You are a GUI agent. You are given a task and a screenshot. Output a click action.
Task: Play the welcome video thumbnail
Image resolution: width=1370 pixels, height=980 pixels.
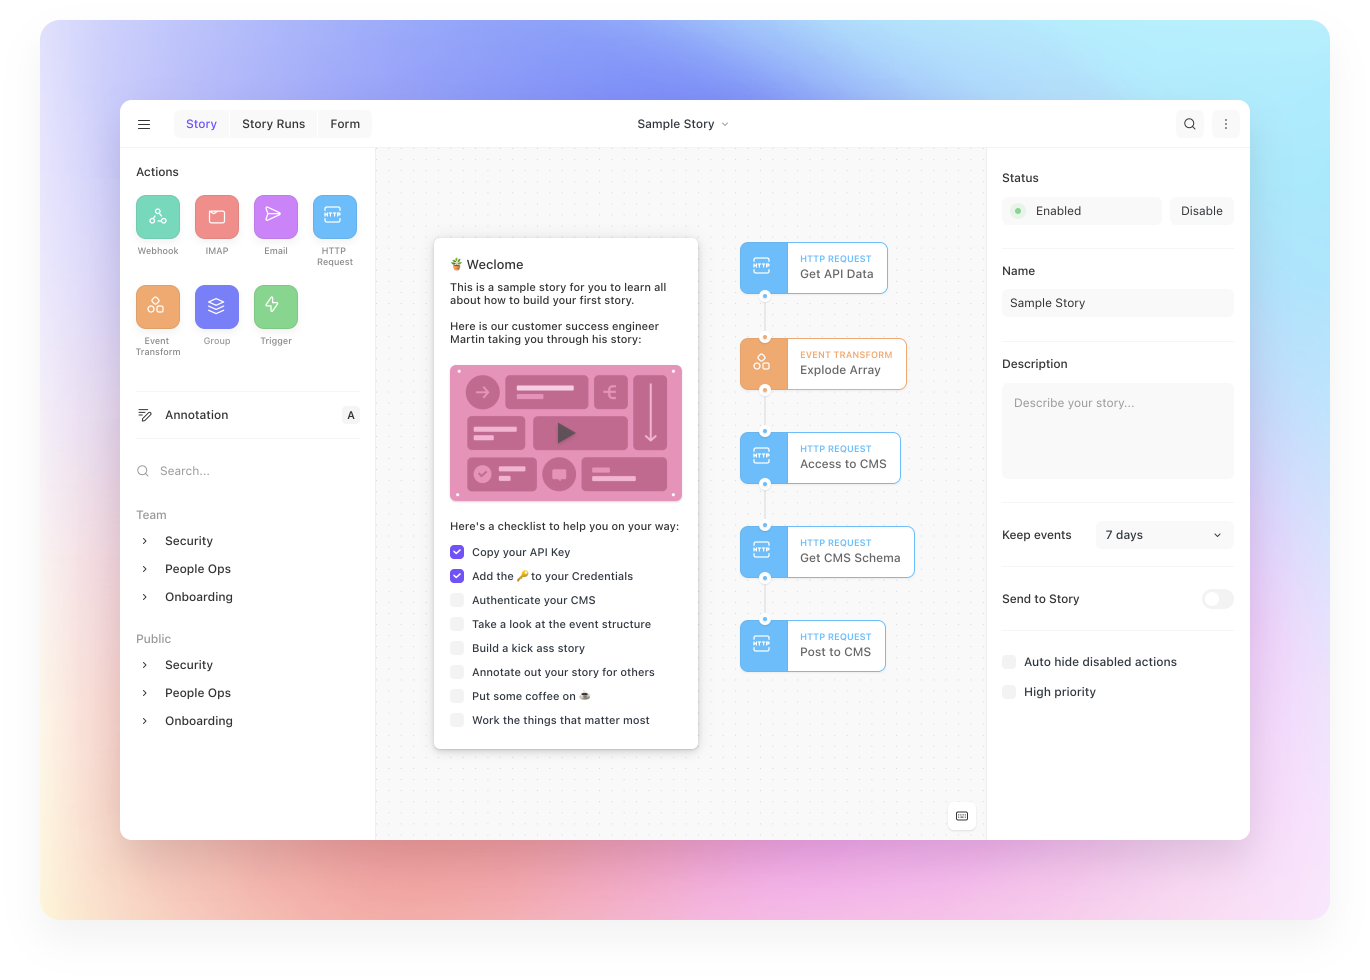point(566,433)
